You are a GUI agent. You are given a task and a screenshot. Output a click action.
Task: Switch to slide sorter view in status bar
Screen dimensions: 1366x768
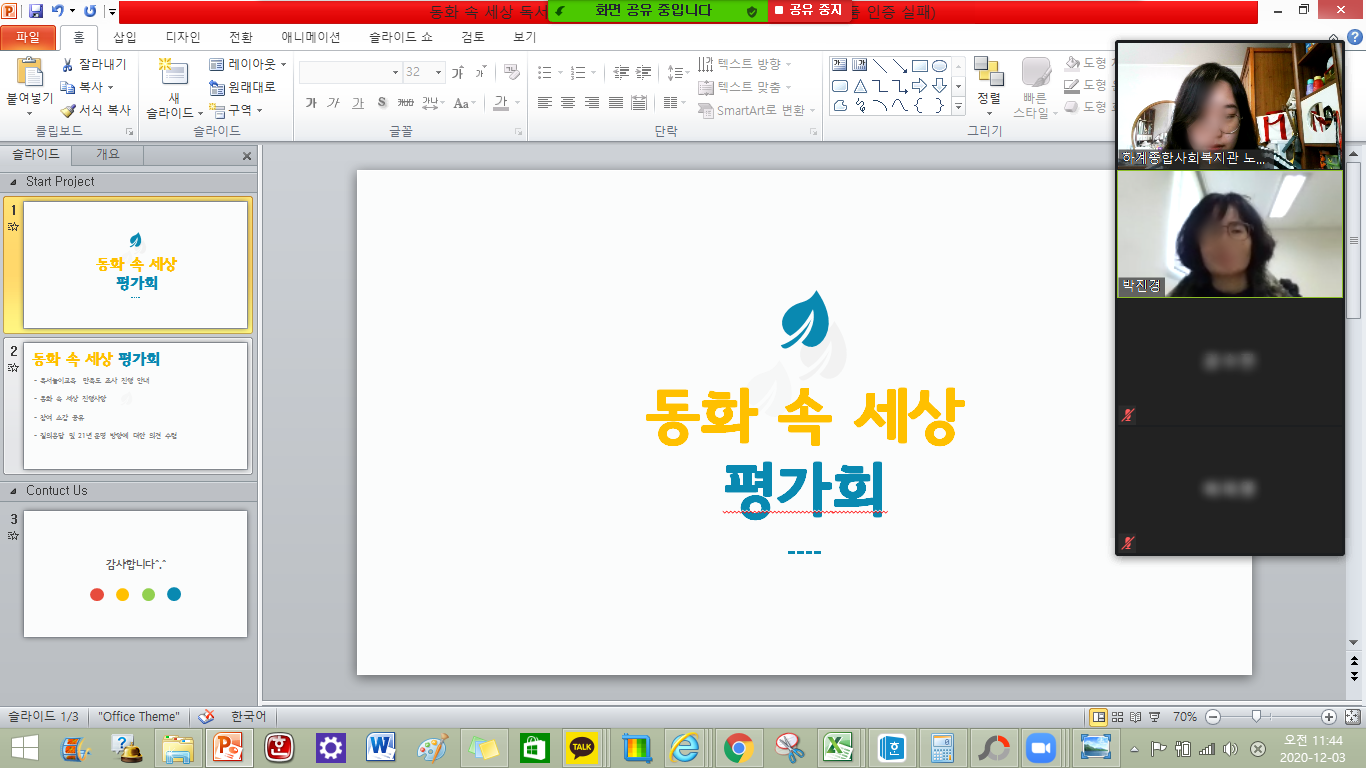pos(1117,717)
